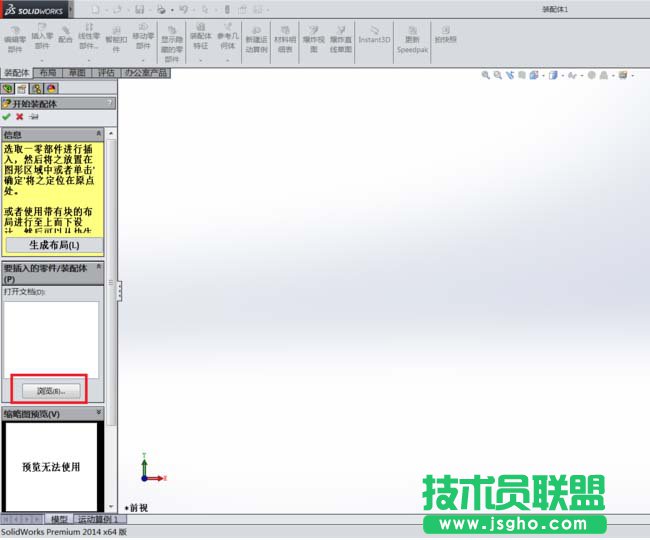The image size is (650, 540).
Task: Click the panel scrollbar down arrow
Action: coord(111,506)
